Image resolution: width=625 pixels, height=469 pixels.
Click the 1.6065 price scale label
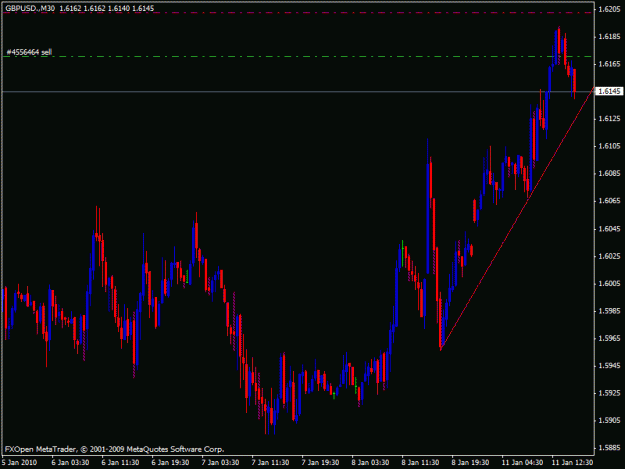pos(609,201)
